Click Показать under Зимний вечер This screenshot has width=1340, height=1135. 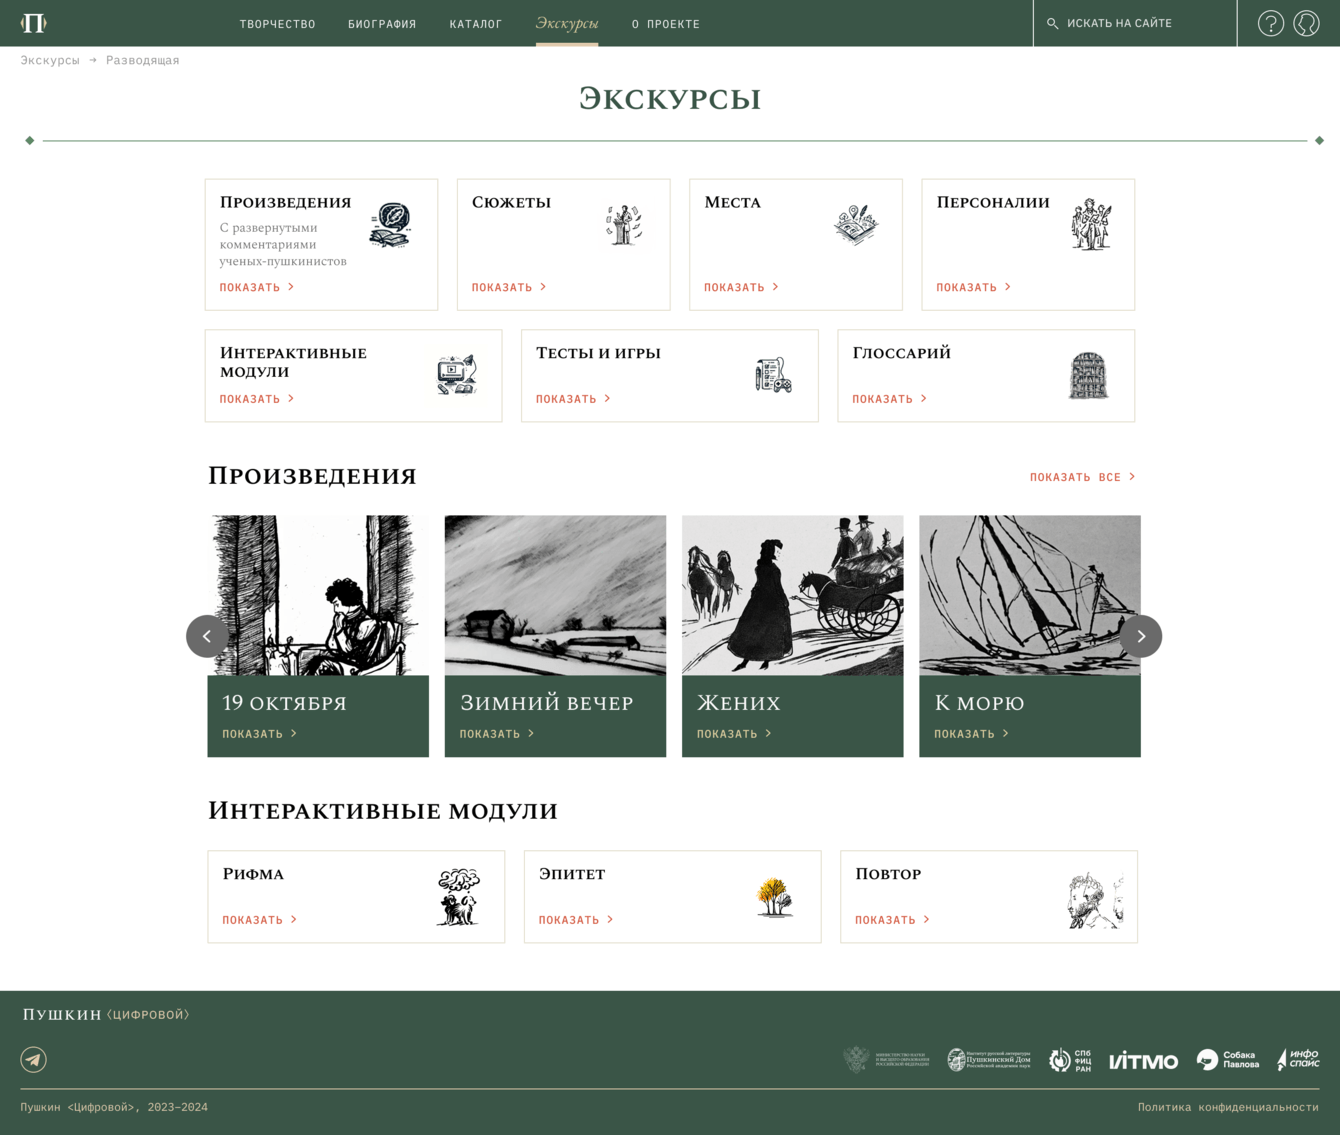point(497,734)
